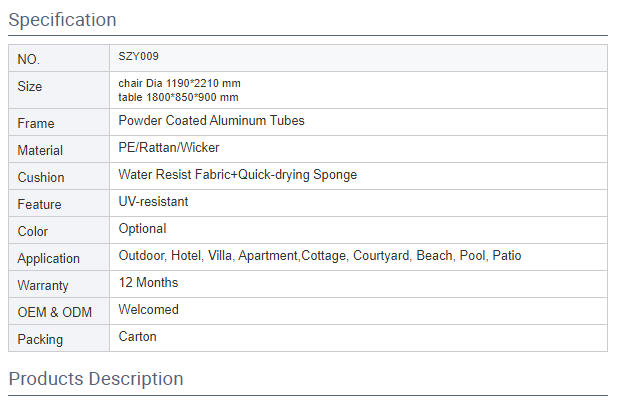The width and height of the screenshot is (634, 402).
Task: Click the OEM & ODM row label
Action: (54, 313)
